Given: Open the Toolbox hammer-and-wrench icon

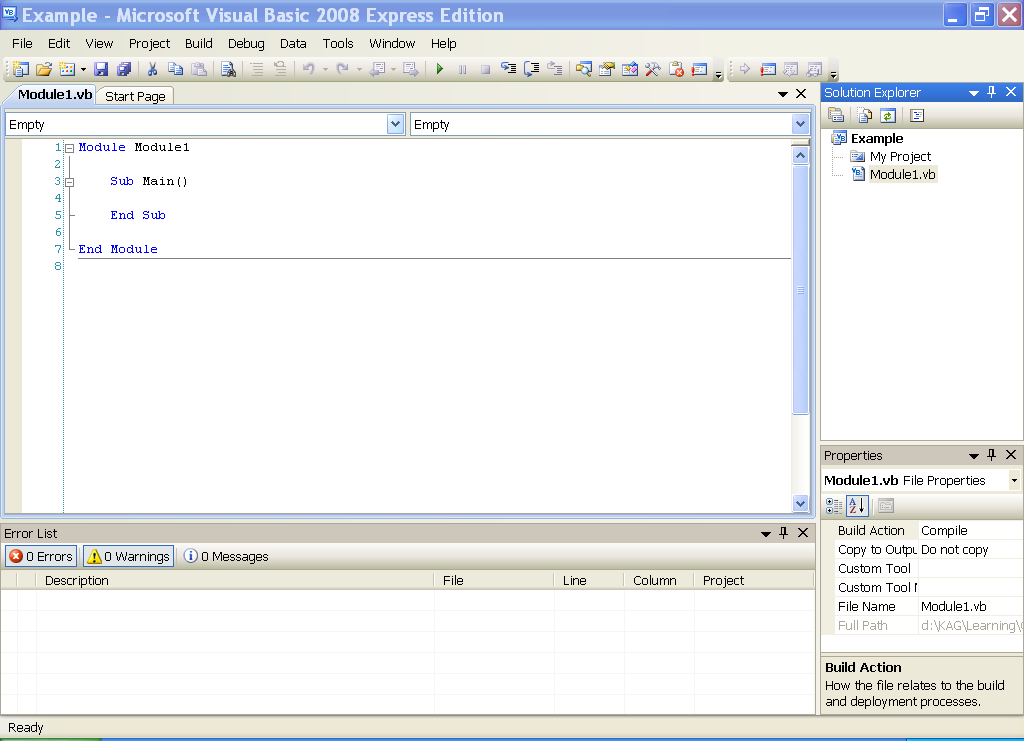Looking at the screenshot, I should point(652,69).
